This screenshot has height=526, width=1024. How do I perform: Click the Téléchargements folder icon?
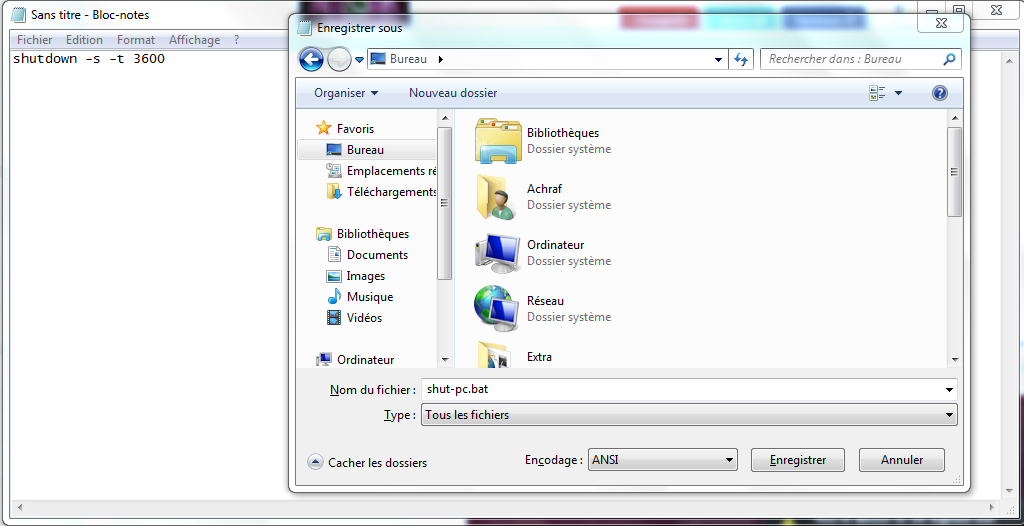(x=334, y=191)
